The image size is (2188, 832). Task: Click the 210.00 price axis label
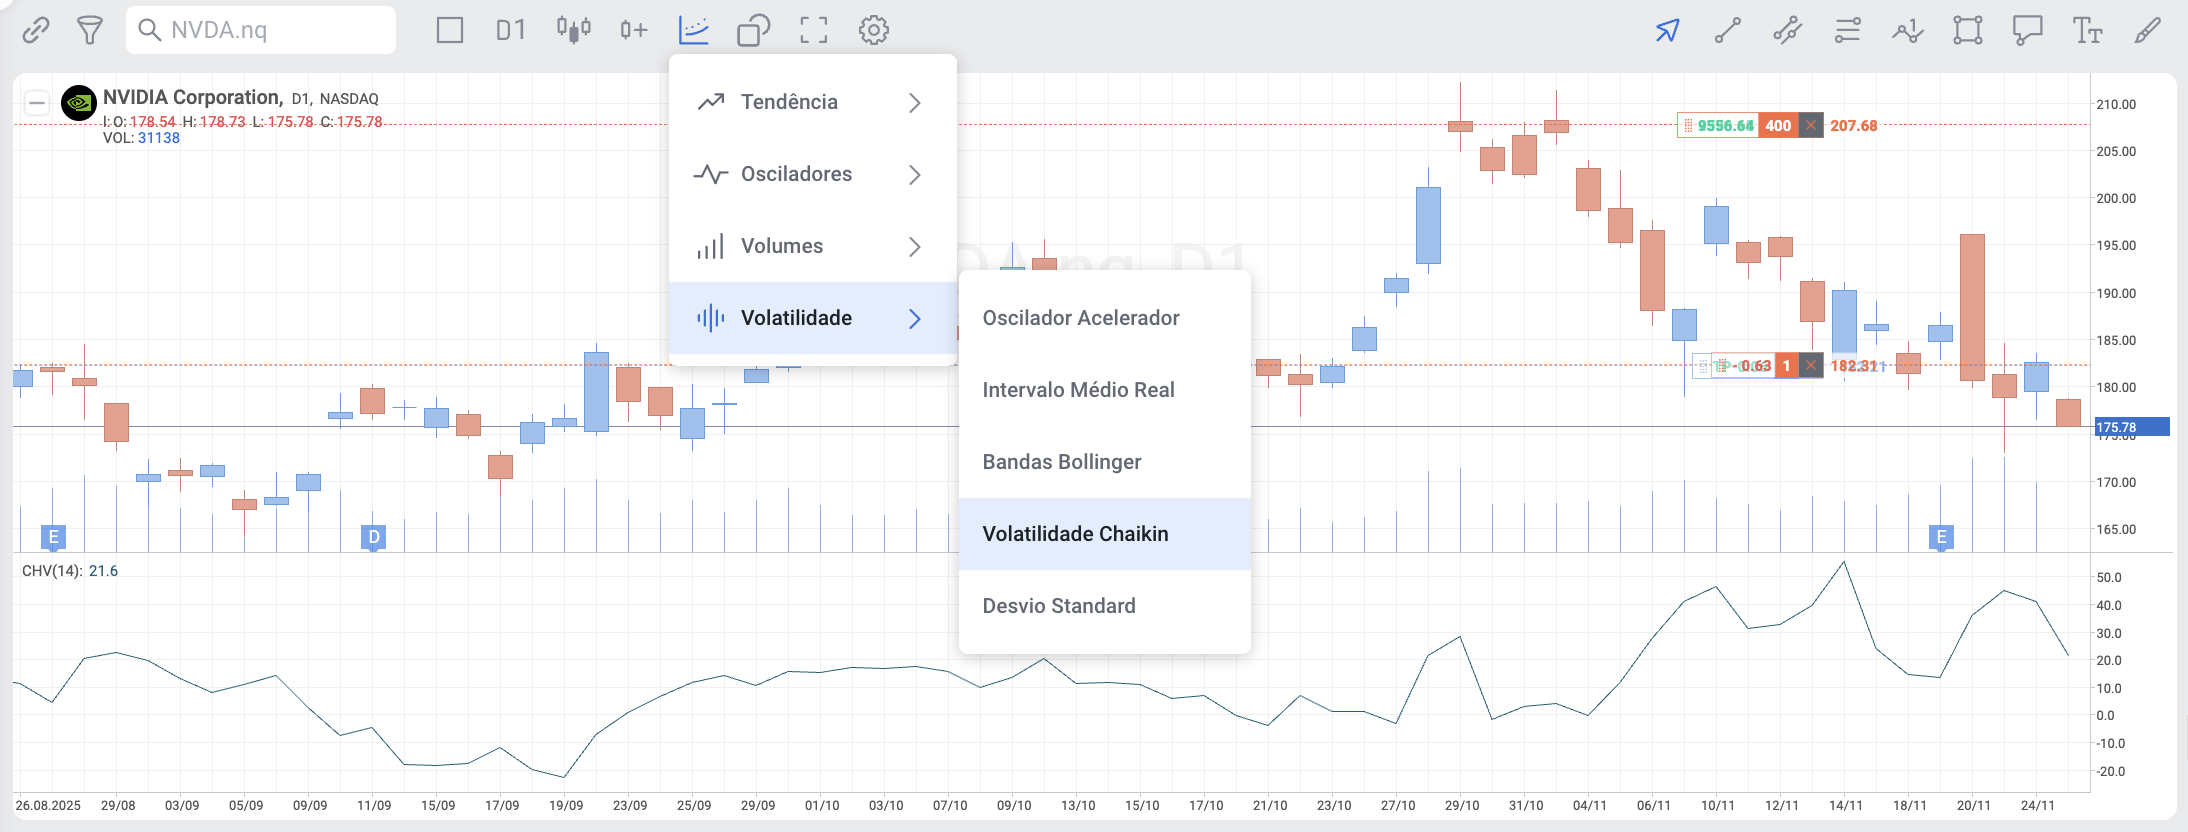pos(2116,104)
